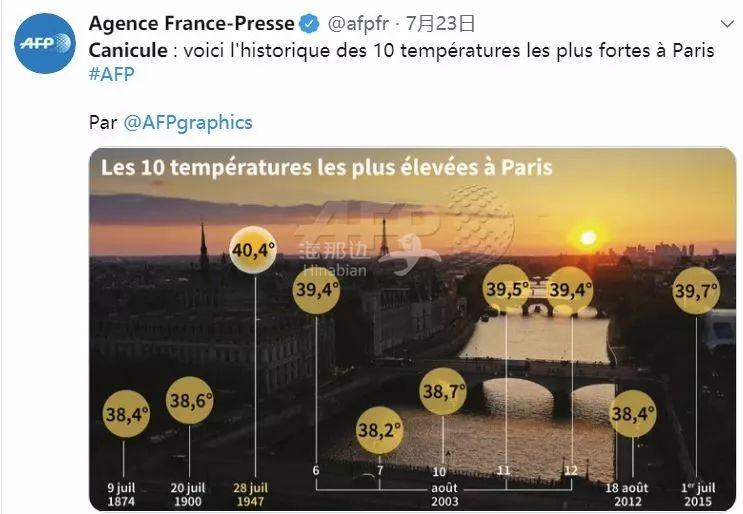The image size is (743, 514).
Task: Click the 7月23日 tweet timestamp
Action: click(441, 23)
